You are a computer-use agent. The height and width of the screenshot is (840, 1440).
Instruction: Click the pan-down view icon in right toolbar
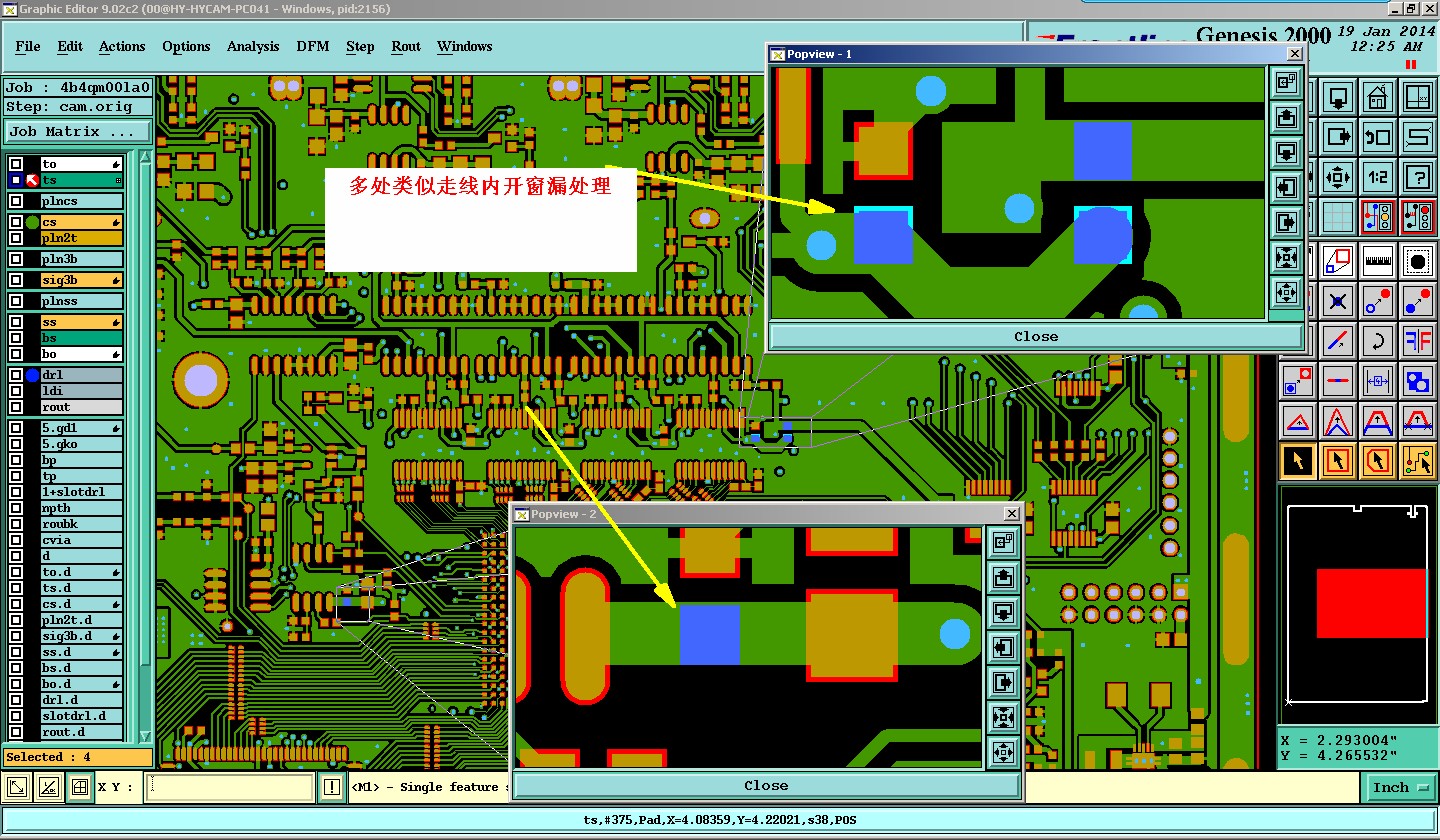1337,98
